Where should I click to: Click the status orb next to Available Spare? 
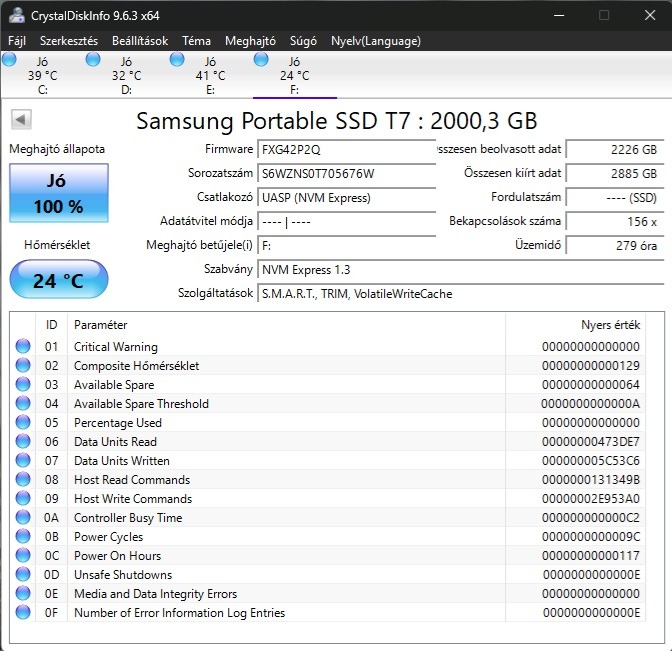coord(23,385)
